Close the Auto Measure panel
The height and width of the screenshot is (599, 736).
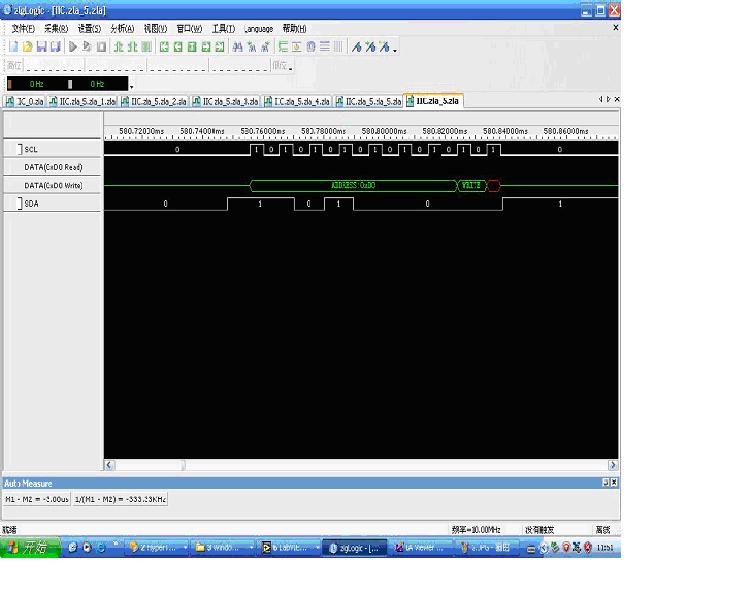tap(614, 483)
